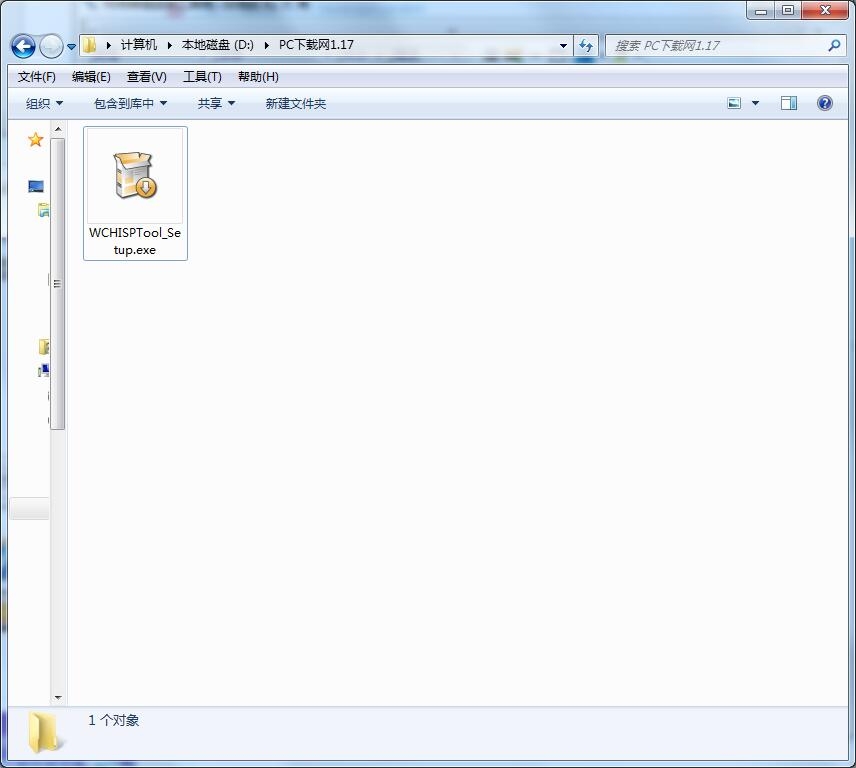Select the libraries icon in sidebar
This screenshot has height=768, width=856.
[44, 210]
